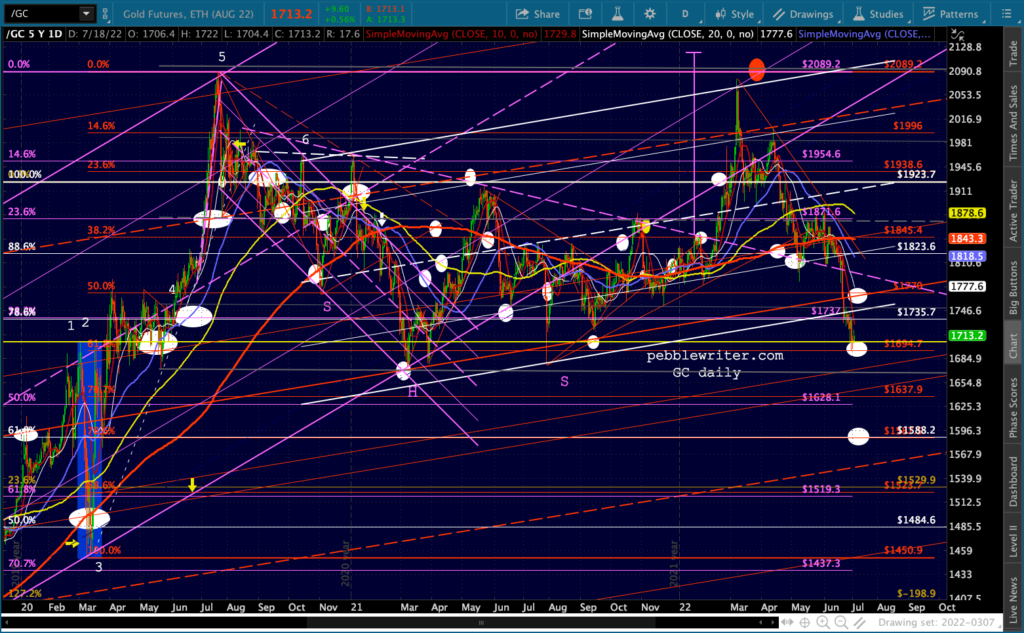1024x633 pixels.
Task: Click the $1735.7 white level label
Action: 916,312
